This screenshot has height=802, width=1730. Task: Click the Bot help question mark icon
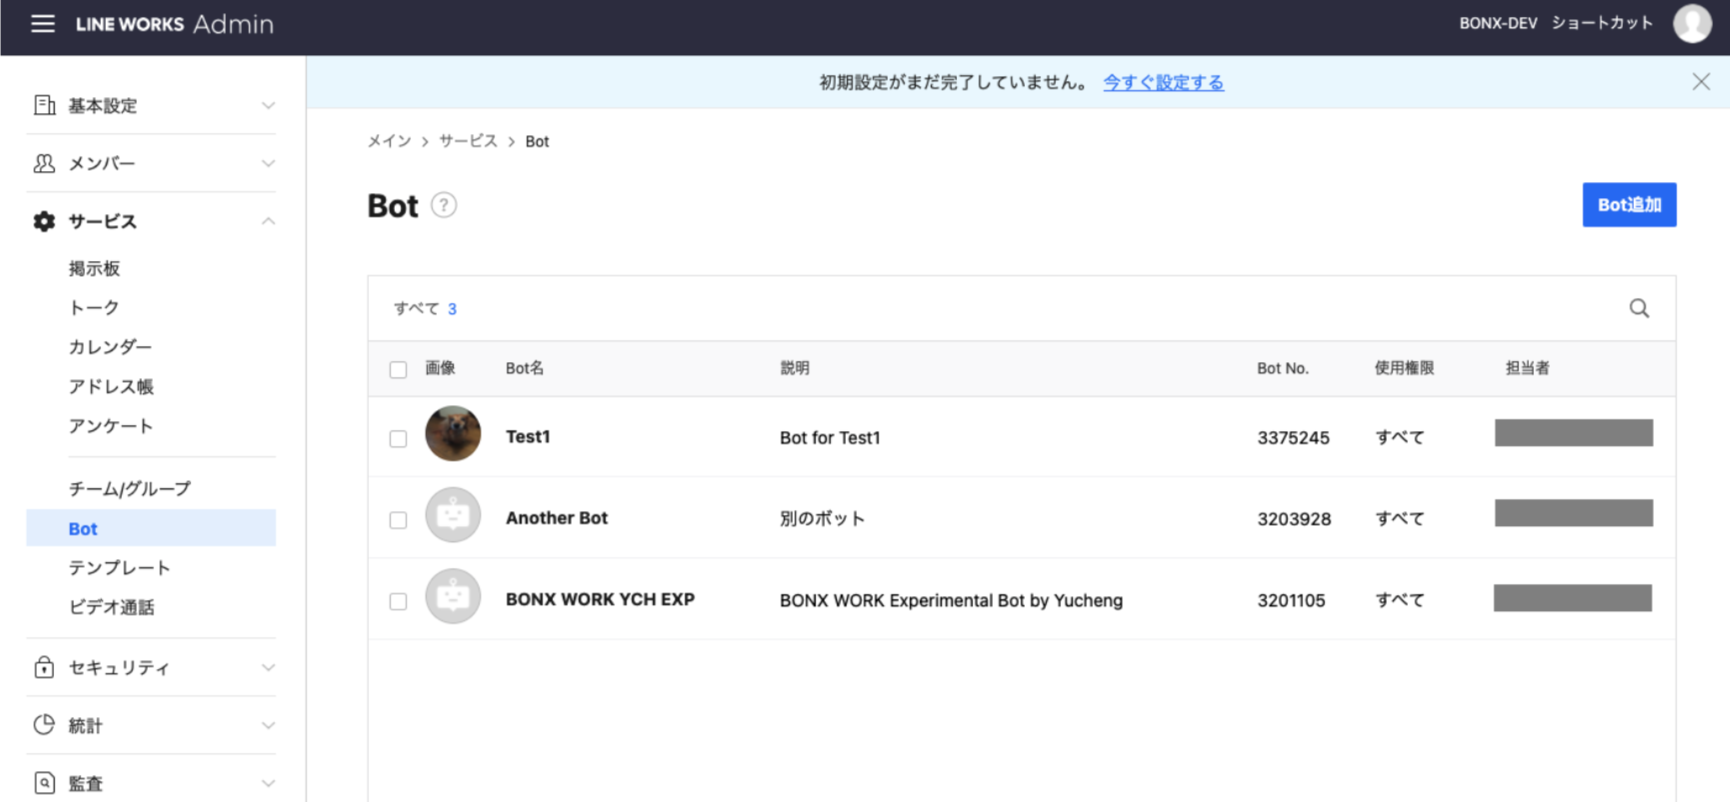point(444,205)
